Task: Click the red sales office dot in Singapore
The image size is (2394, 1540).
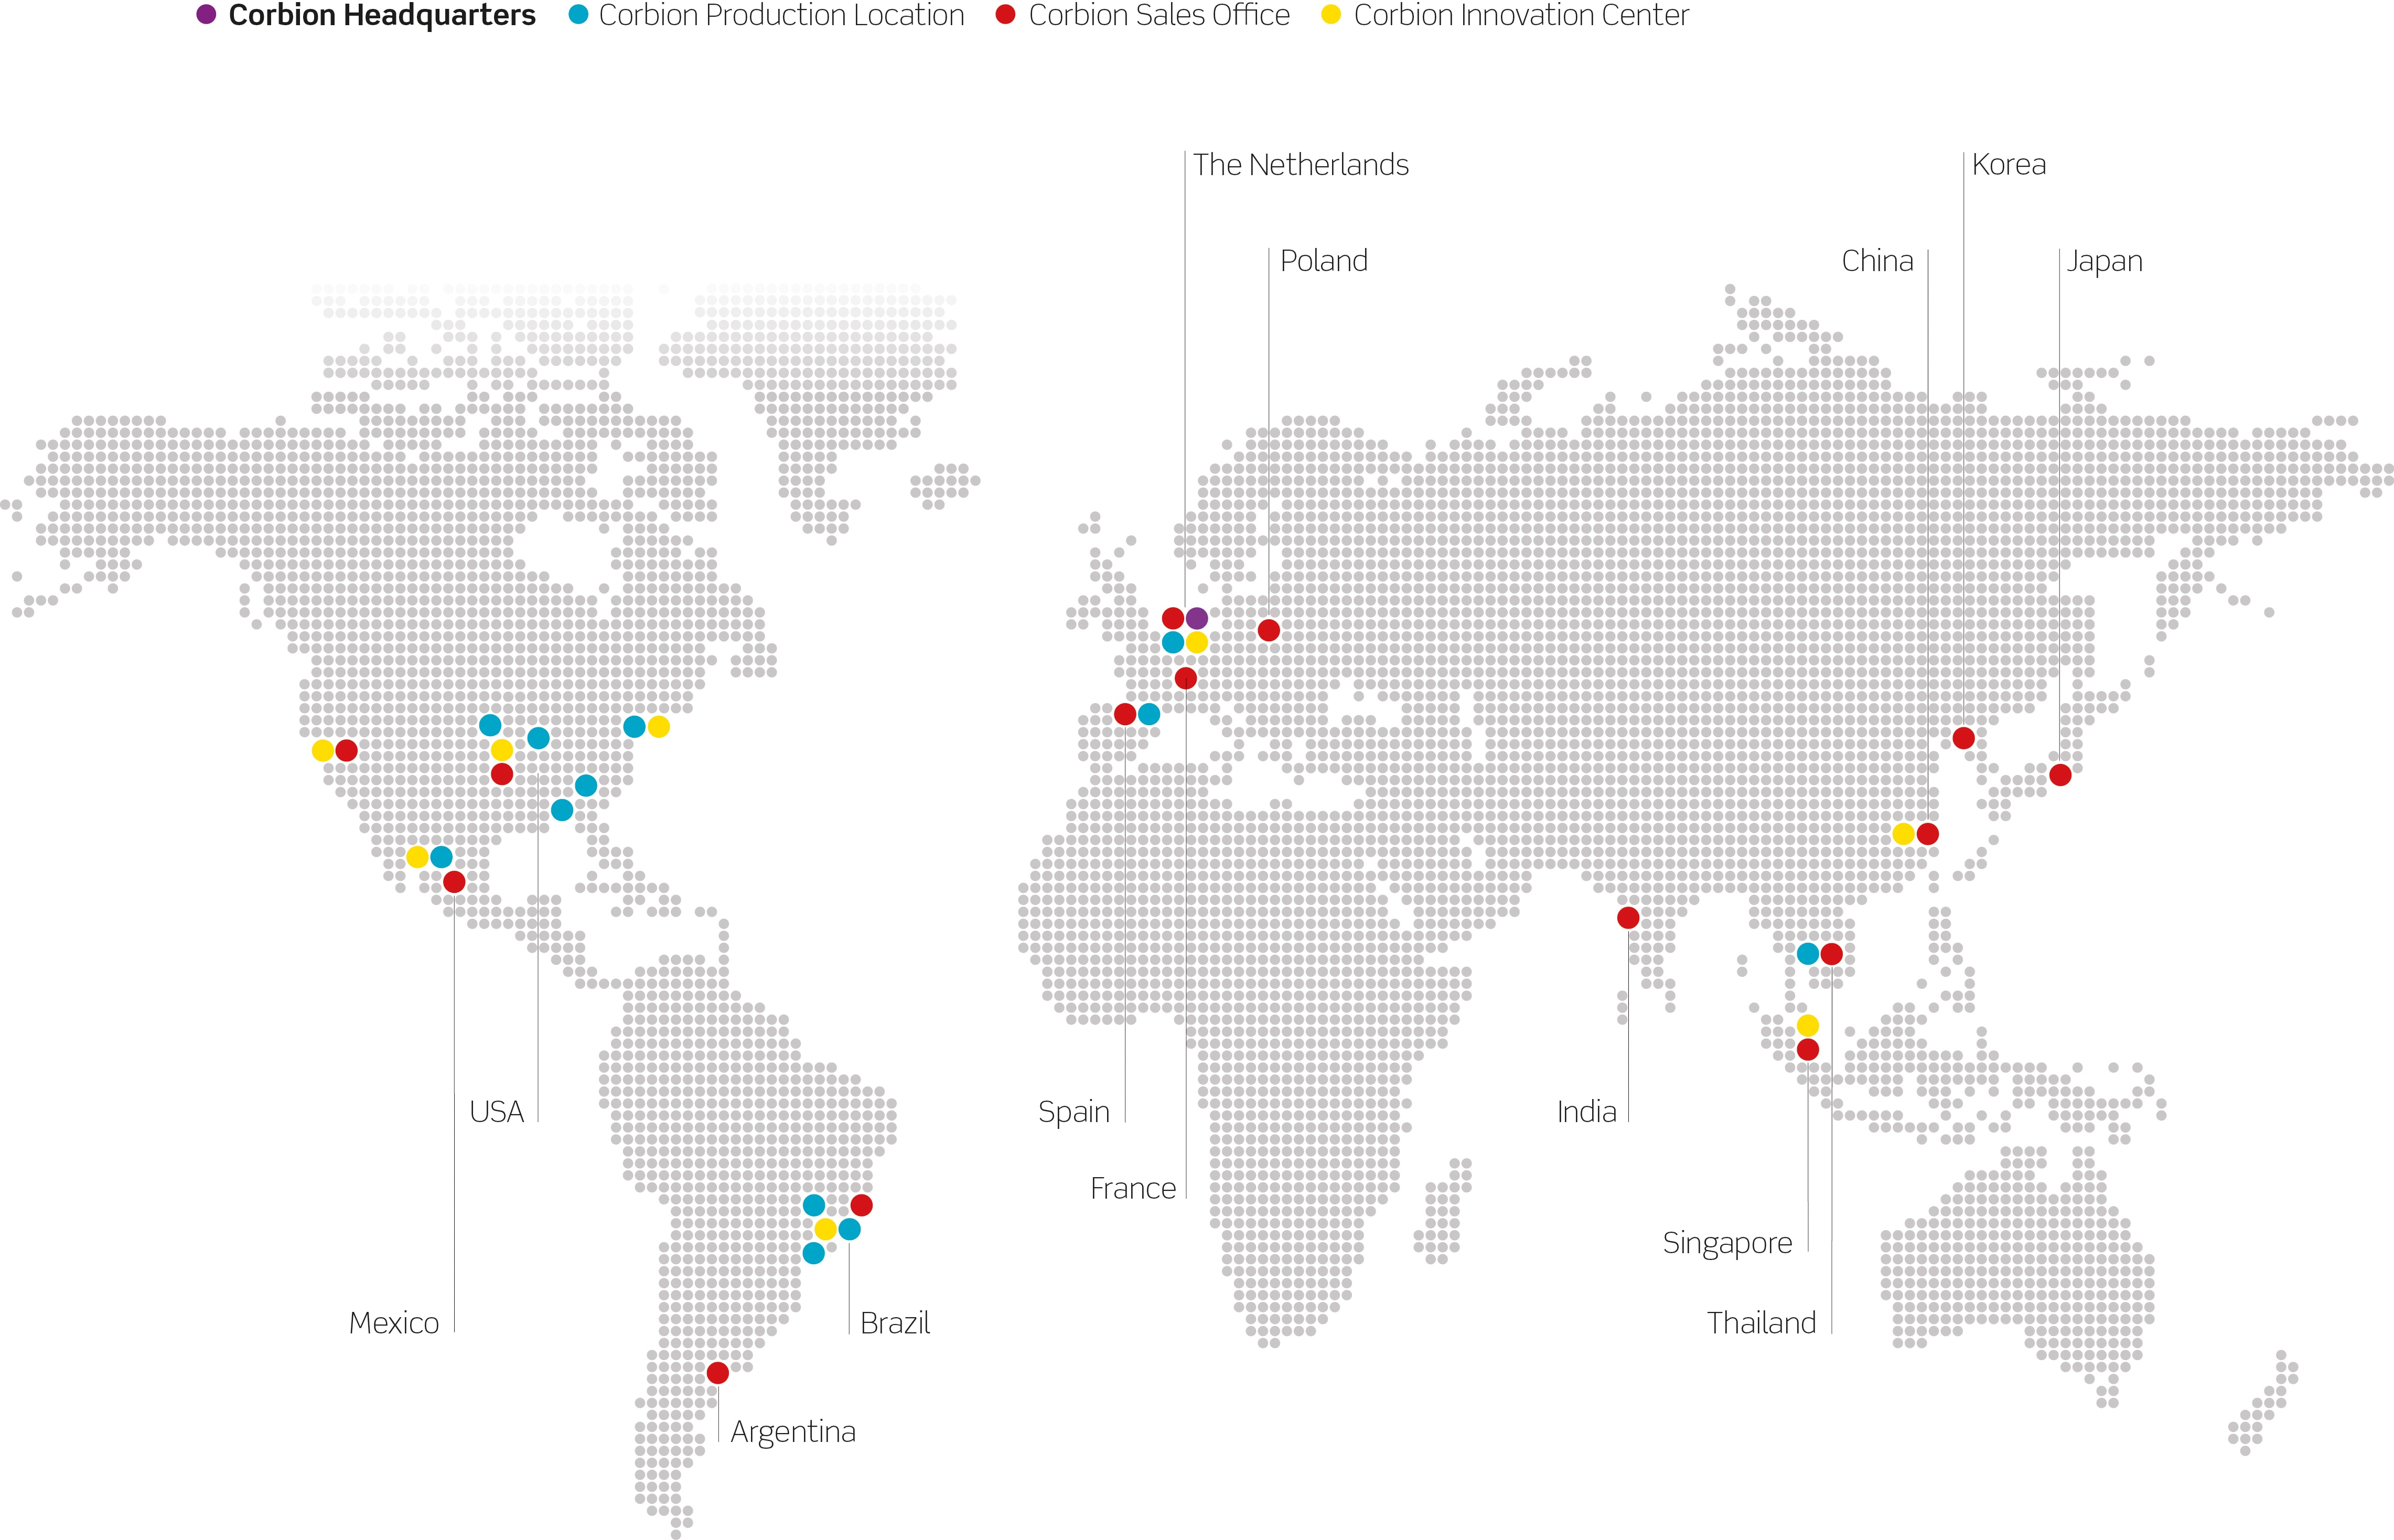Action: point(1808,1049)
